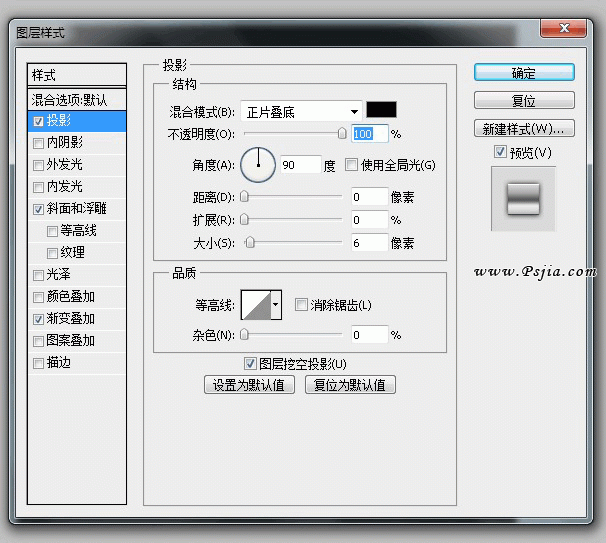Open the contour (等高线) curve thumbnail
This screenshot has height=543, width=606.
click(x=255, y=305)
